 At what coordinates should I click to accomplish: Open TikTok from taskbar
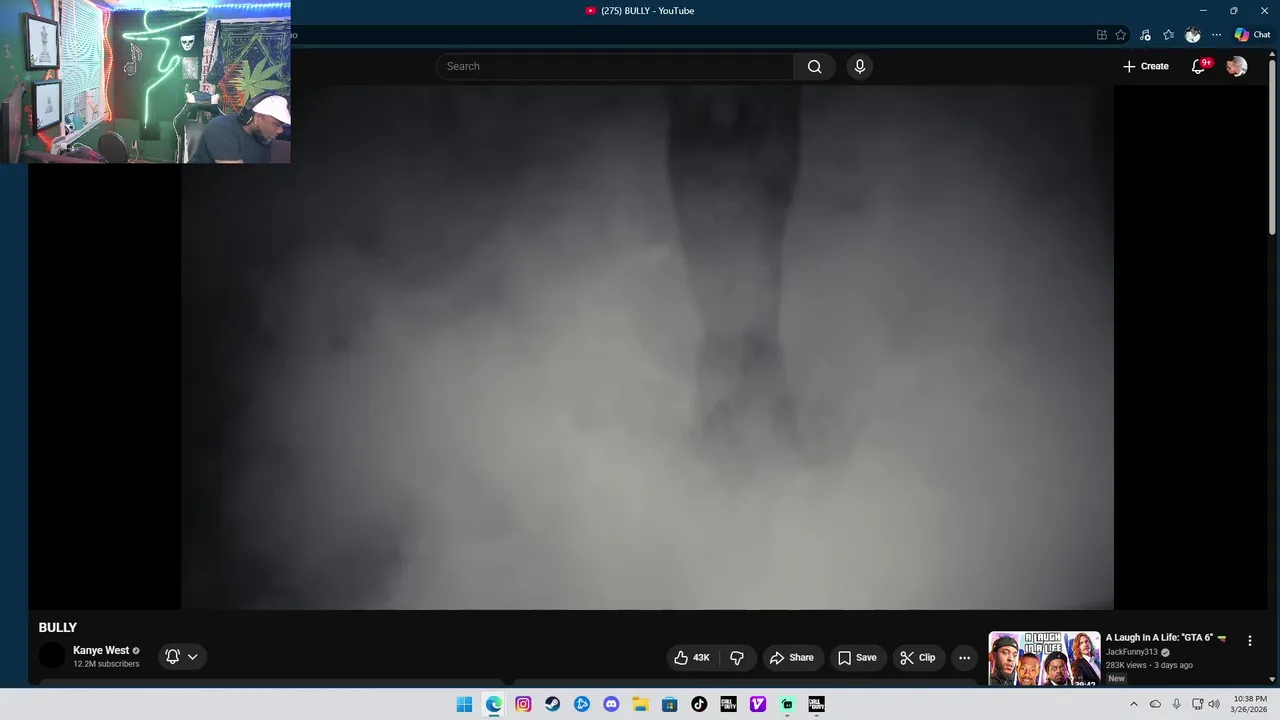[699, 704]
